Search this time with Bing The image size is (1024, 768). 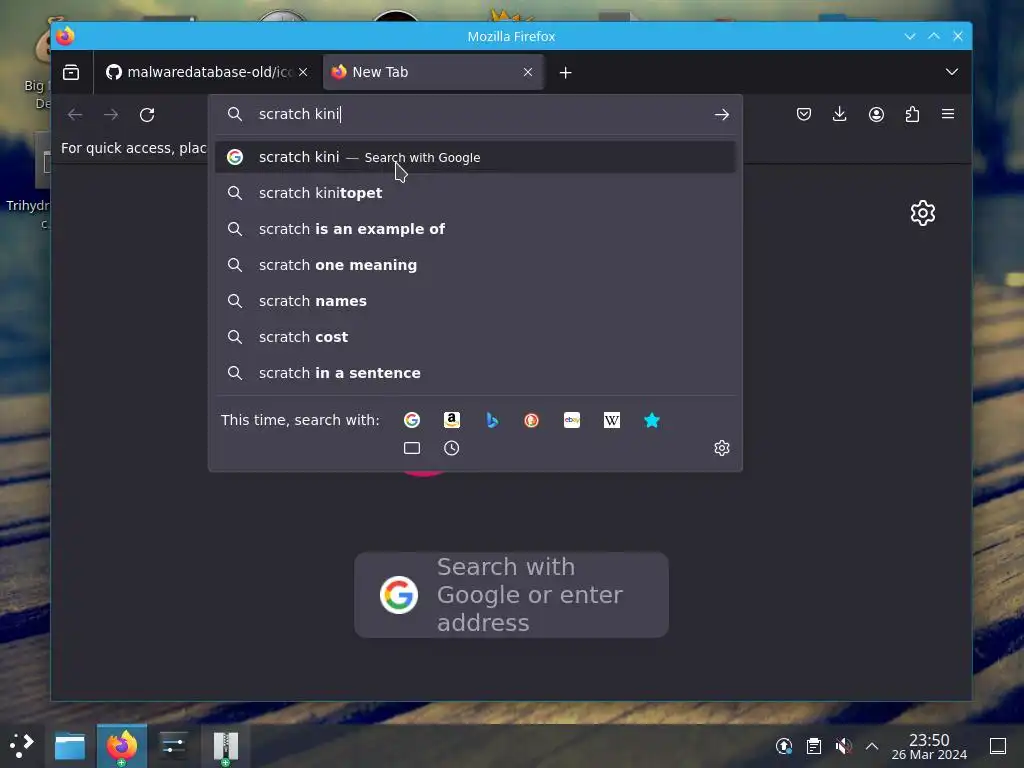pos(492,420)
